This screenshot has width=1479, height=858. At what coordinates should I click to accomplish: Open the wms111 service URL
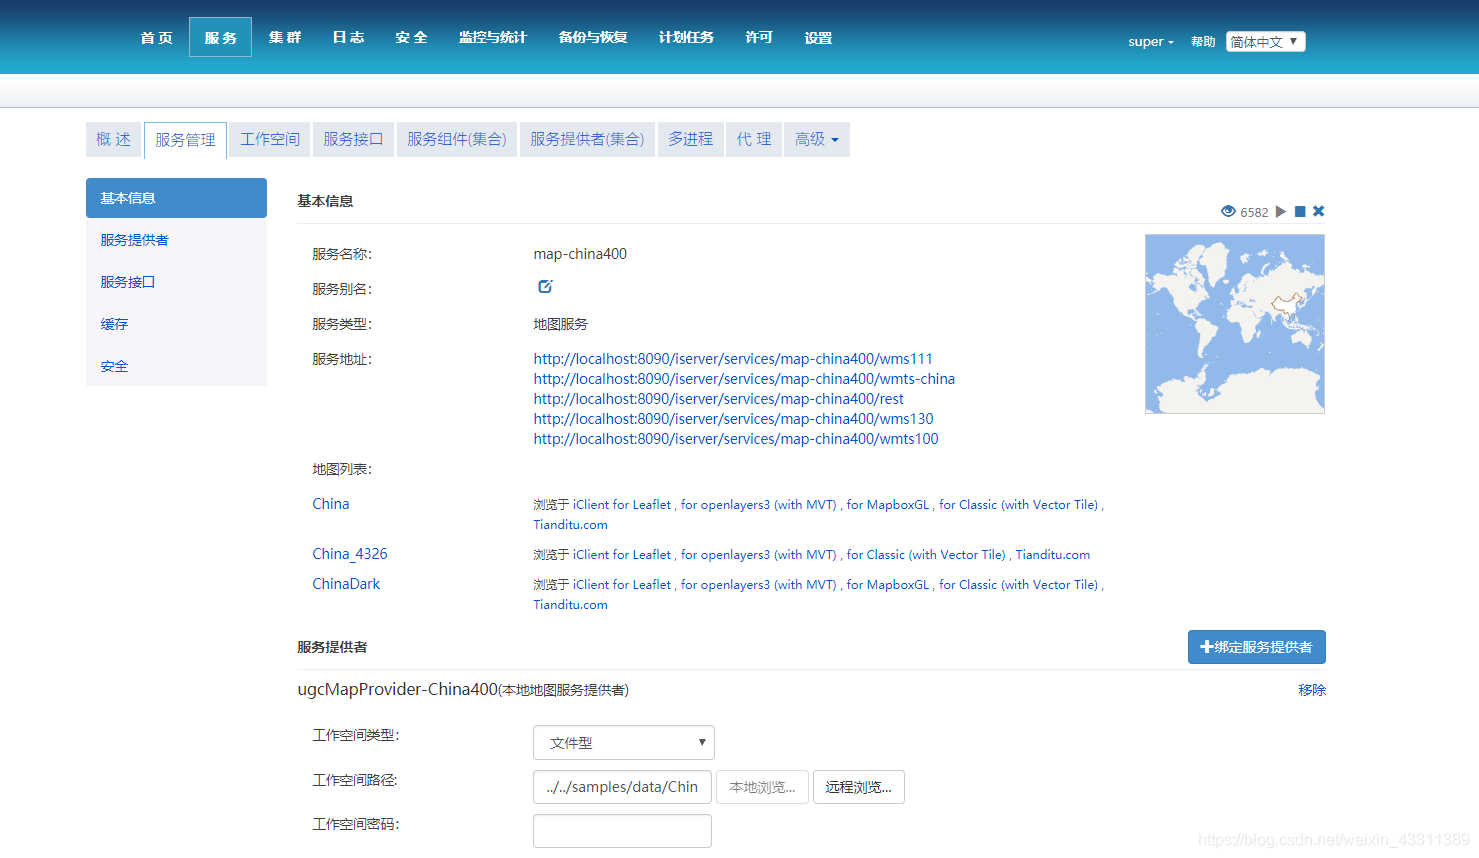pyautogui.click(x=733, y=359)
